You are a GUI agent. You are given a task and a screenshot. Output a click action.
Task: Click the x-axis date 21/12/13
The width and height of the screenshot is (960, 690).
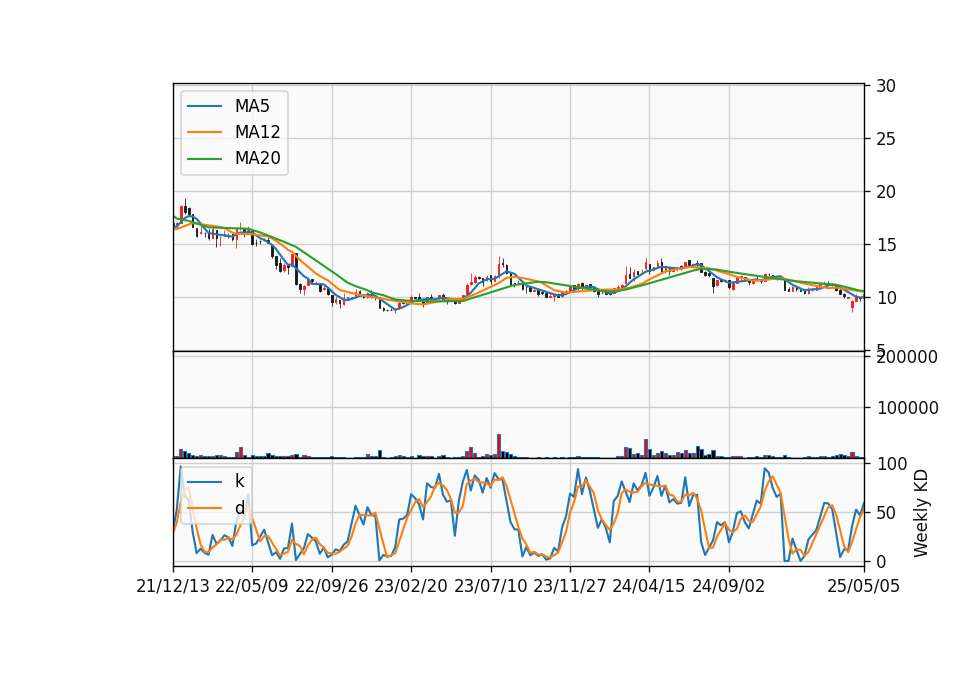coord(173,586)
